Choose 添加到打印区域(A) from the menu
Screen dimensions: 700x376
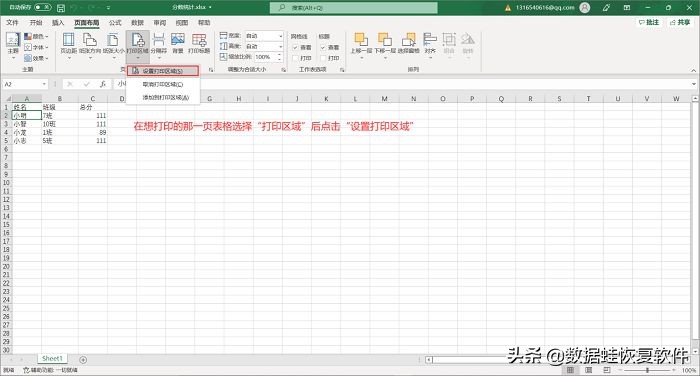point(163,97)
